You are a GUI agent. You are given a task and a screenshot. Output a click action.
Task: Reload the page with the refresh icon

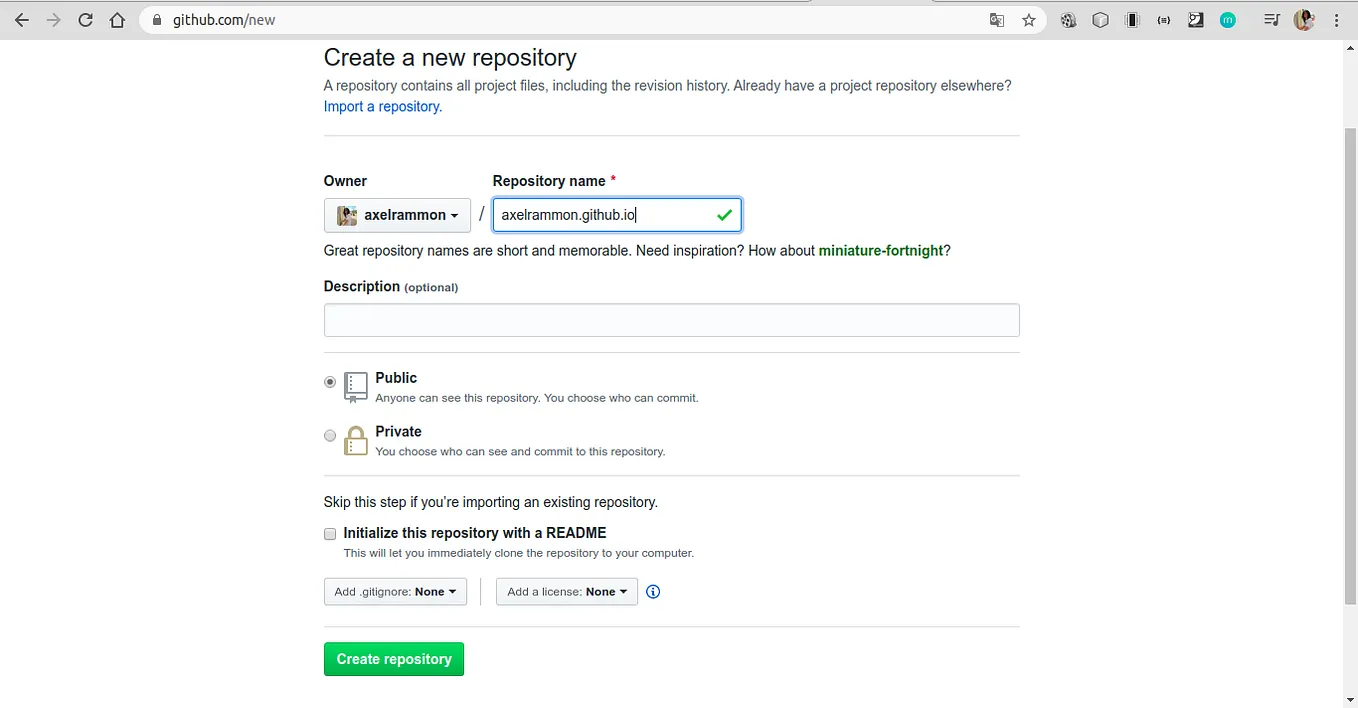click(x=86, y=20)
